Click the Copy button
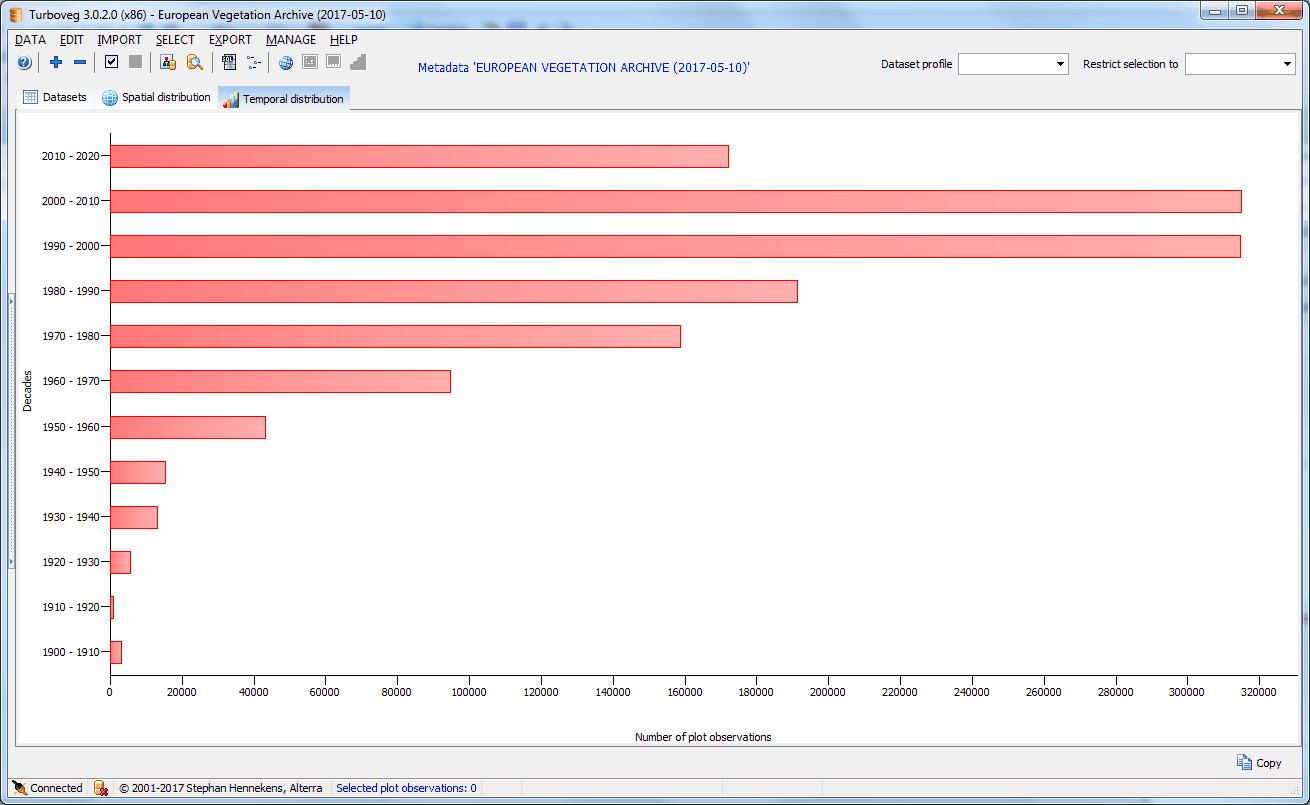The height and width of the screenshot is (805, 1310). pyautogui.click(x=1259, y=763)
